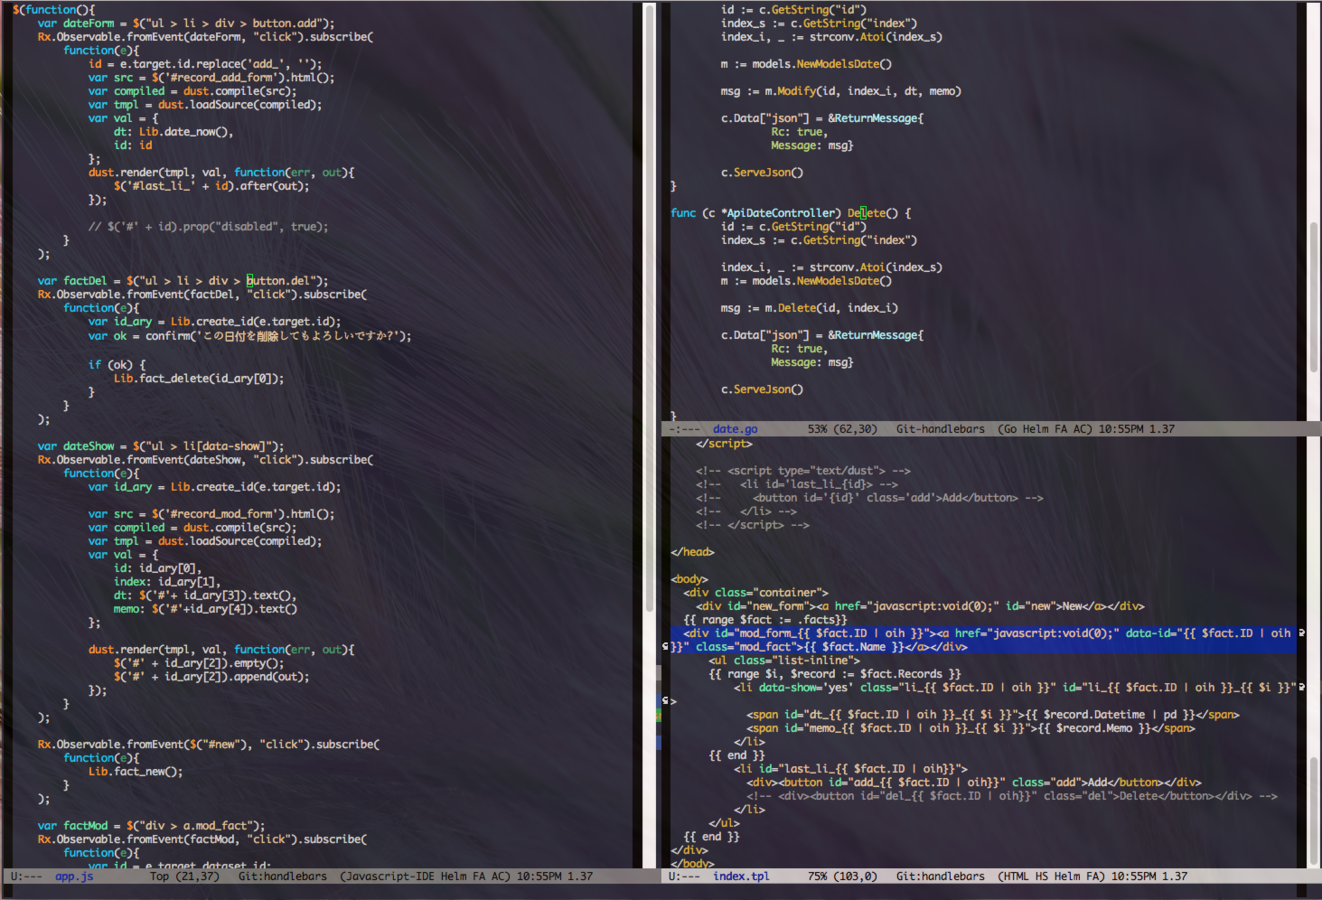The height and width of the screenshot is (900, 1322).
Task: Click the 'if (ok) {' line
Action: tap(117, 365)
